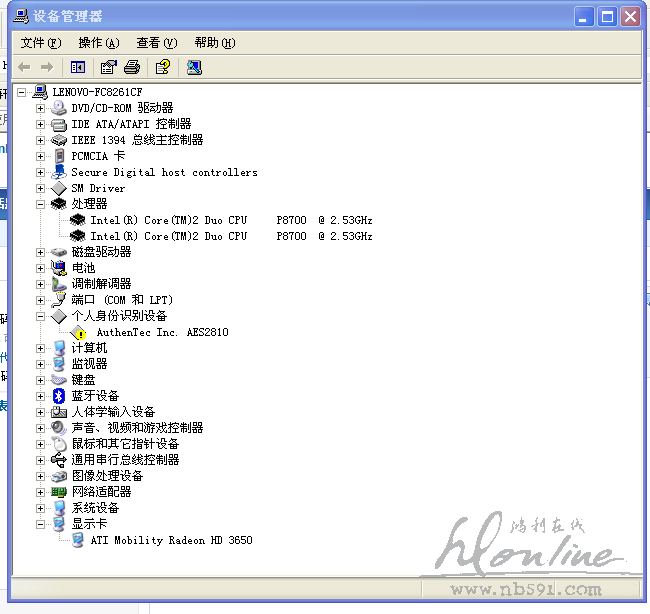
Task: Collapse the LENOVO-FC8261CF root node
Action: [22, 92]
